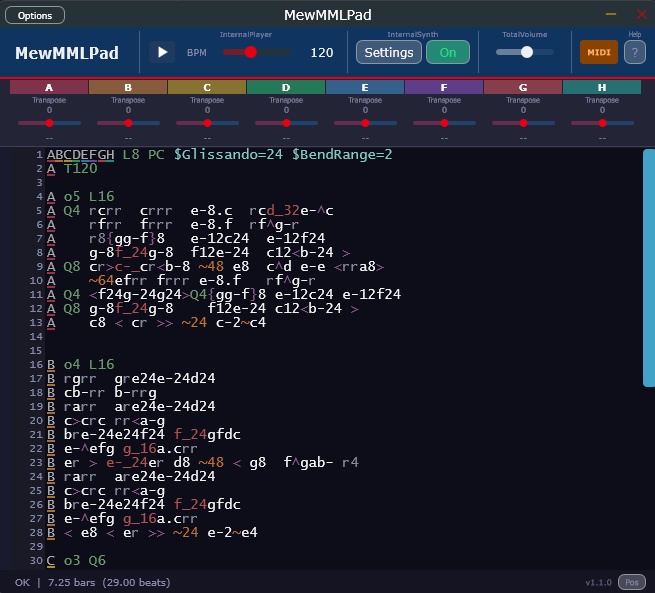Click '~24 e-2~e4' on line 28
655x593 pixels.
[x=215, y=532]
